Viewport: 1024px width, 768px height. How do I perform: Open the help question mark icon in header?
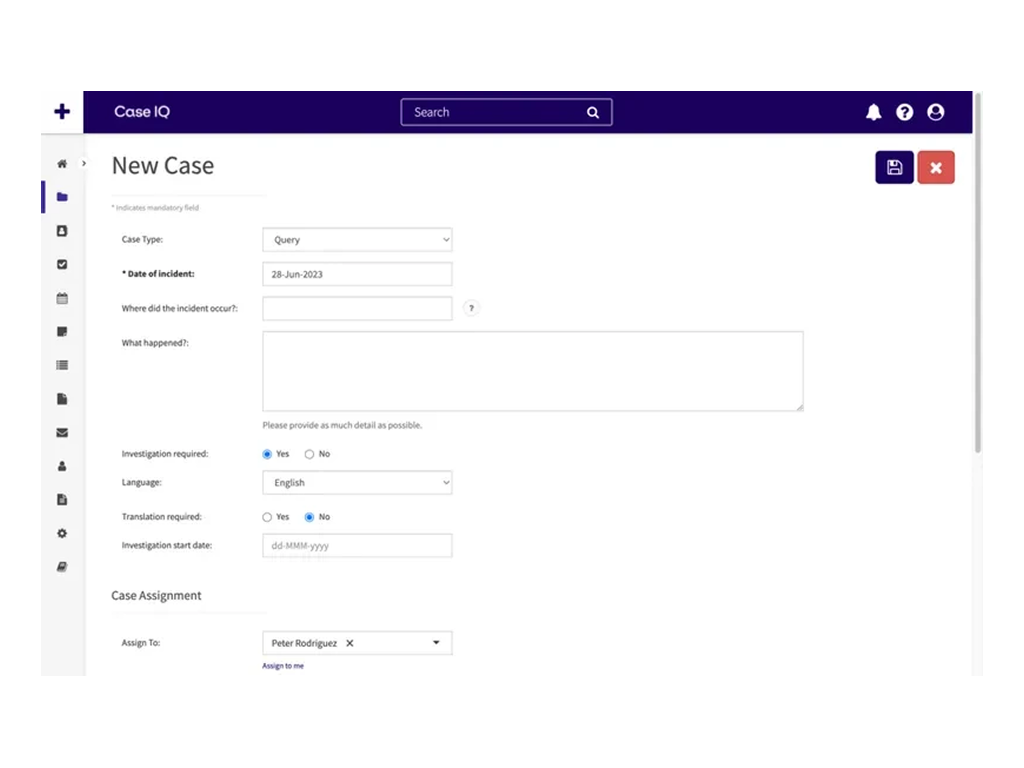tap(904, 112)
